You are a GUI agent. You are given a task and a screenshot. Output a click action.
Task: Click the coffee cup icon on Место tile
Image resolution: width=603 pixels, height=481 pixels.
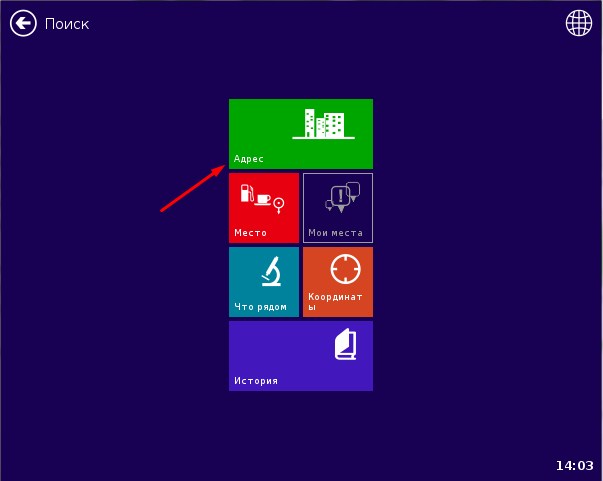pos(263,199)
